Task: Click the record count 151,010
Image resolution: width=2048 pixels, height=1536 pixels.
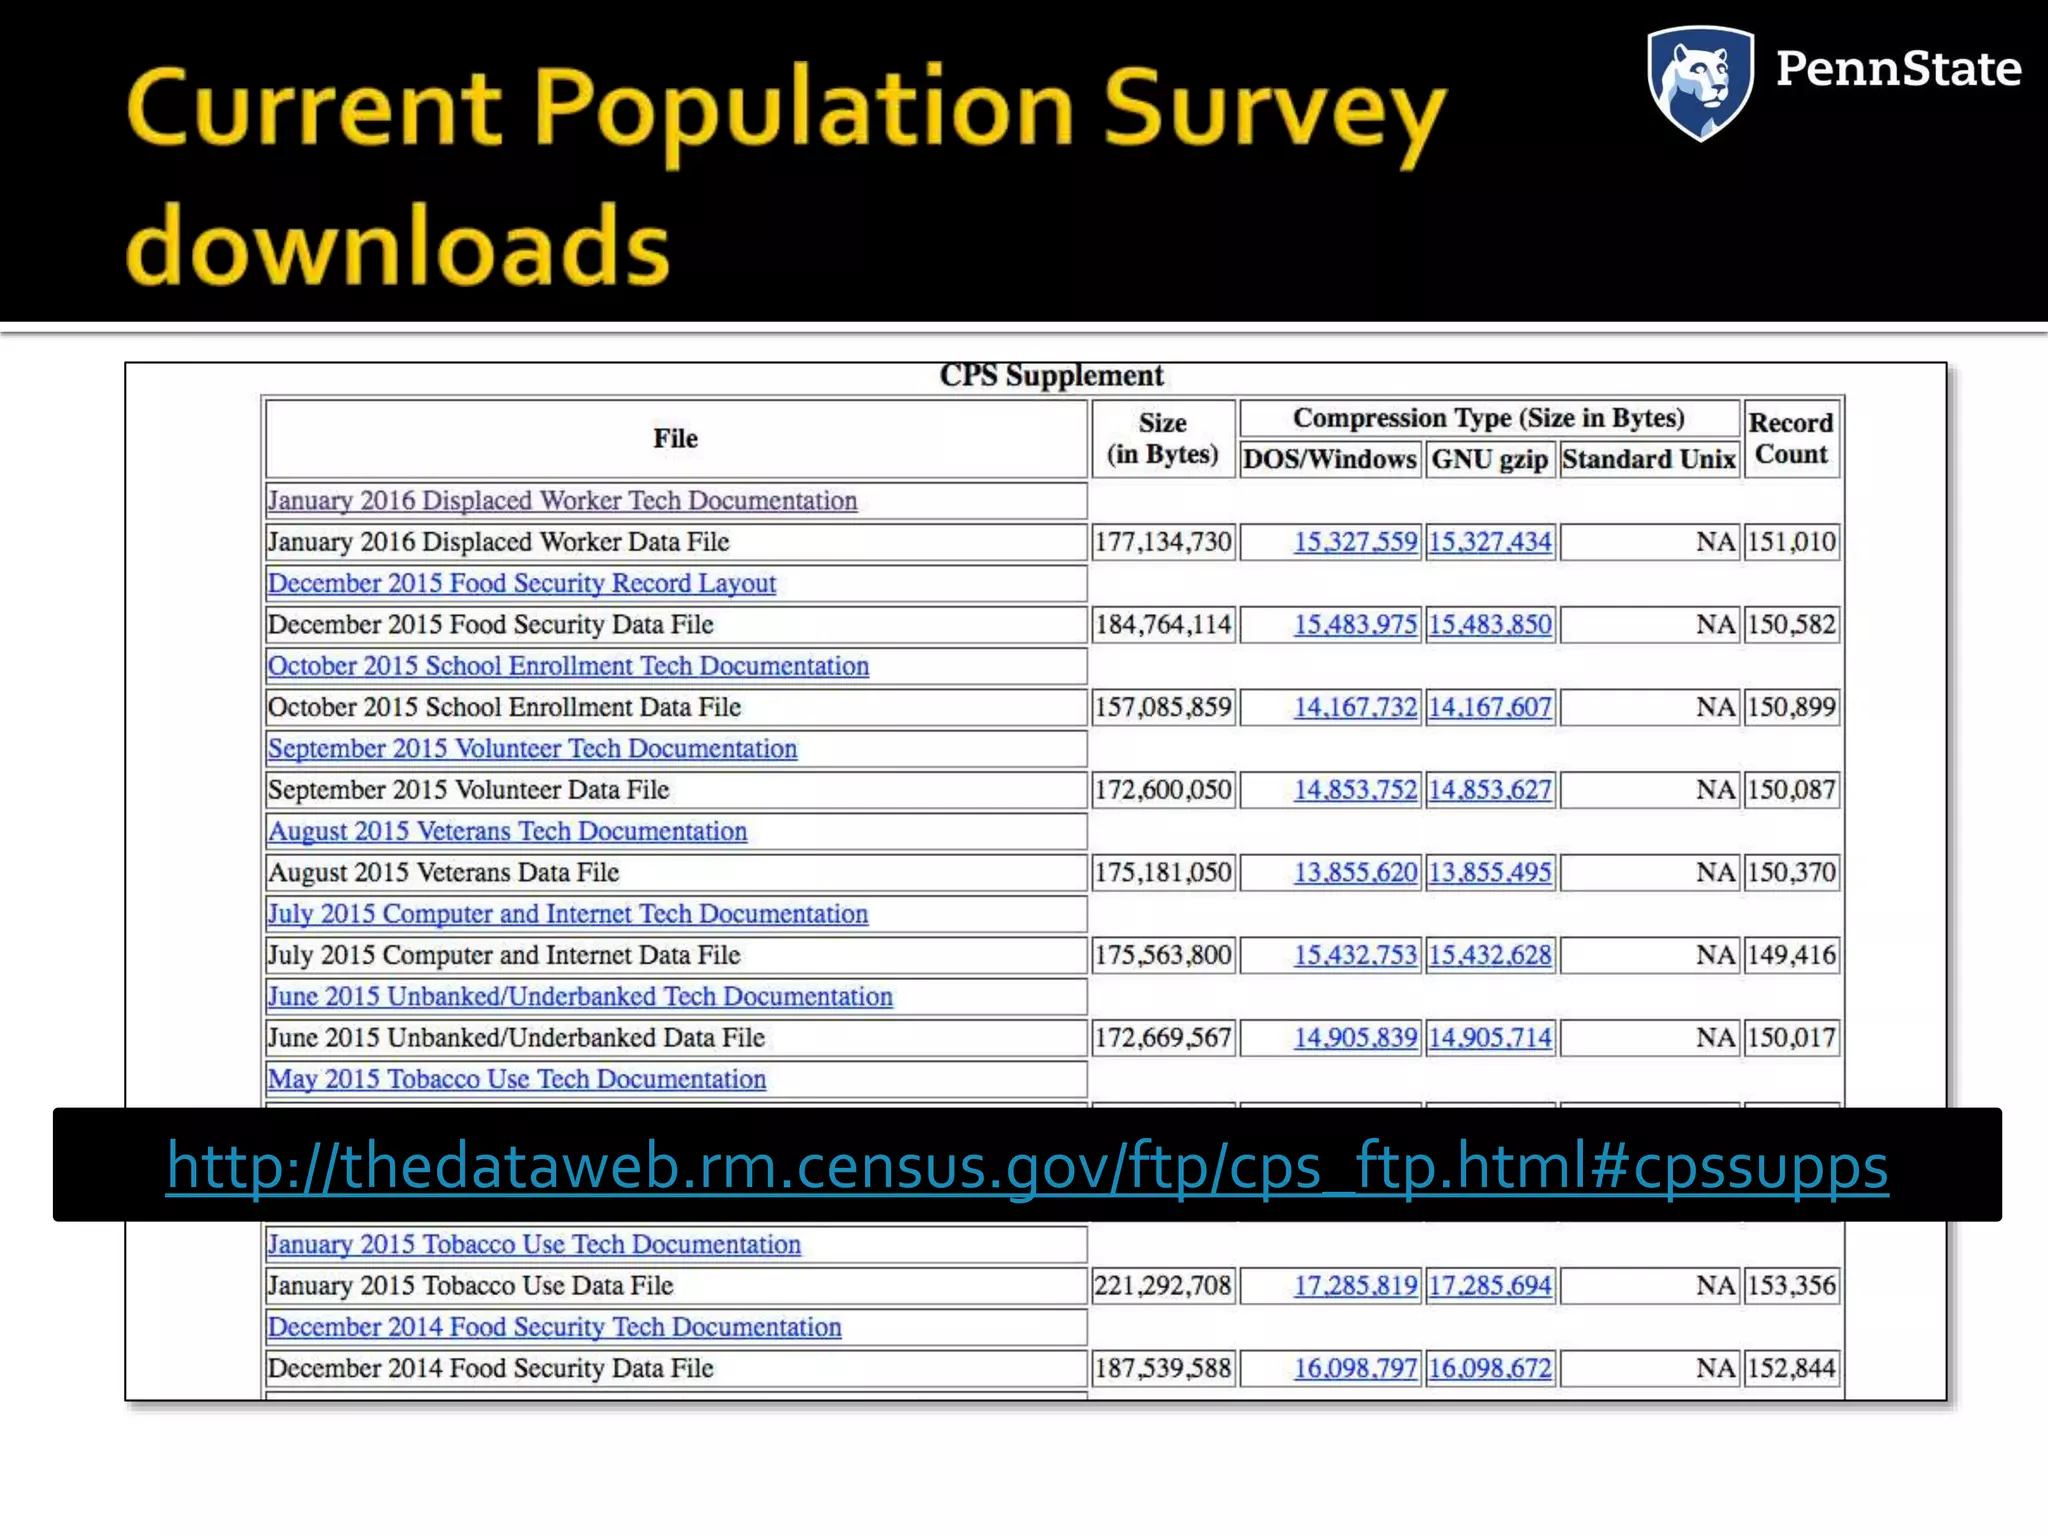Action: click(x=1791, y=542)
